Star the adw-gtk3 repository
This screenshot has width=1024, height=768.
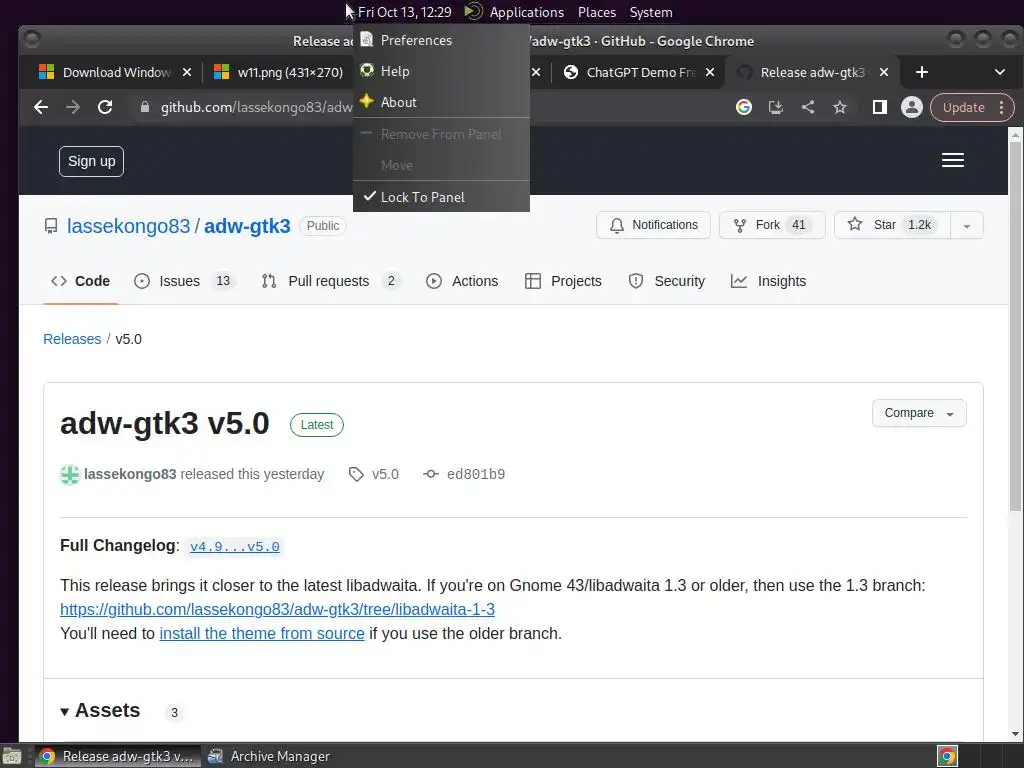[x=893, y=225]
